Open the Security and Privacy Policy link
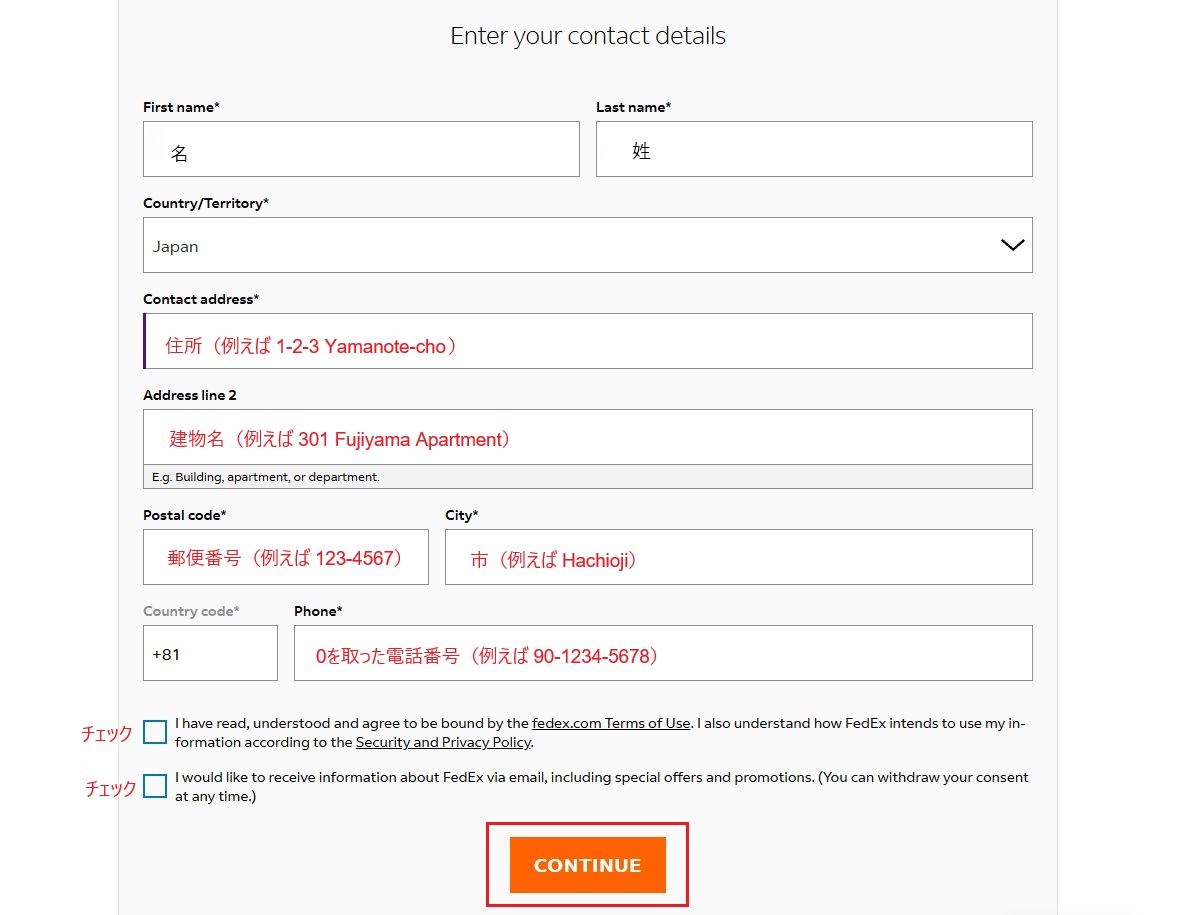Screen dimensions: 1179x915 click(443, 742)
